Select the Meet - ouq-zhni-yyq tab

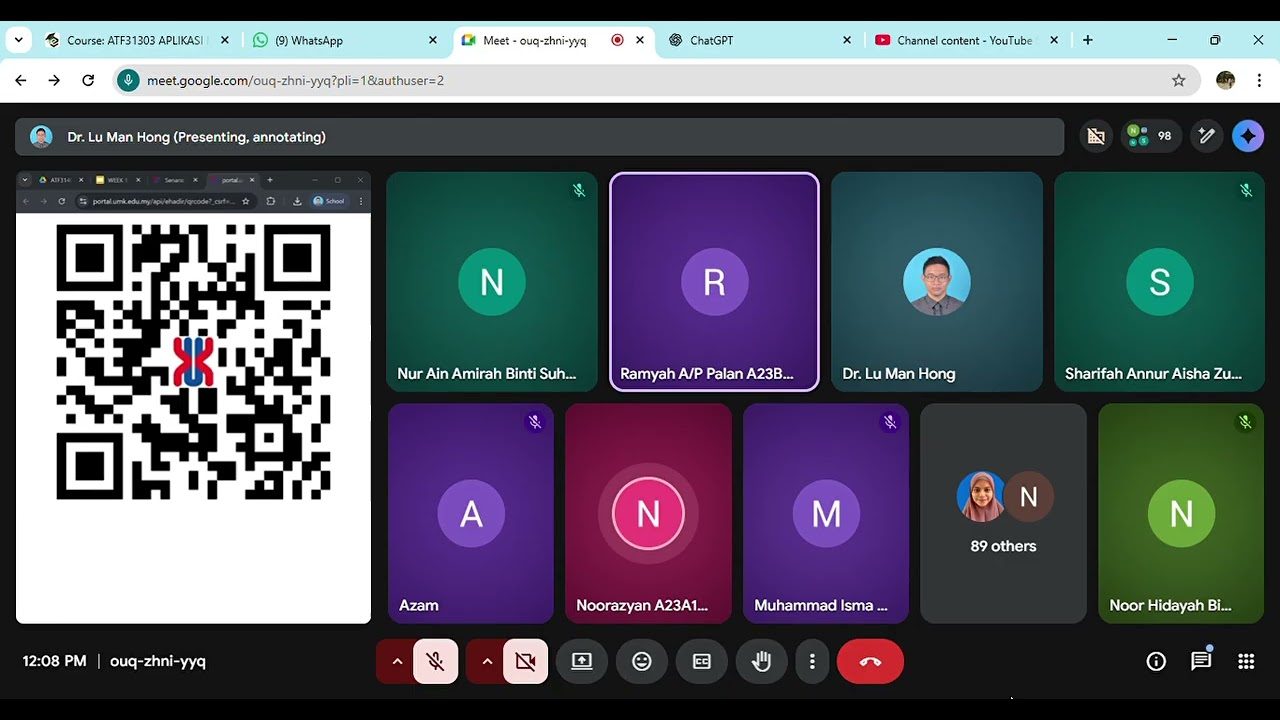[553, 40]
